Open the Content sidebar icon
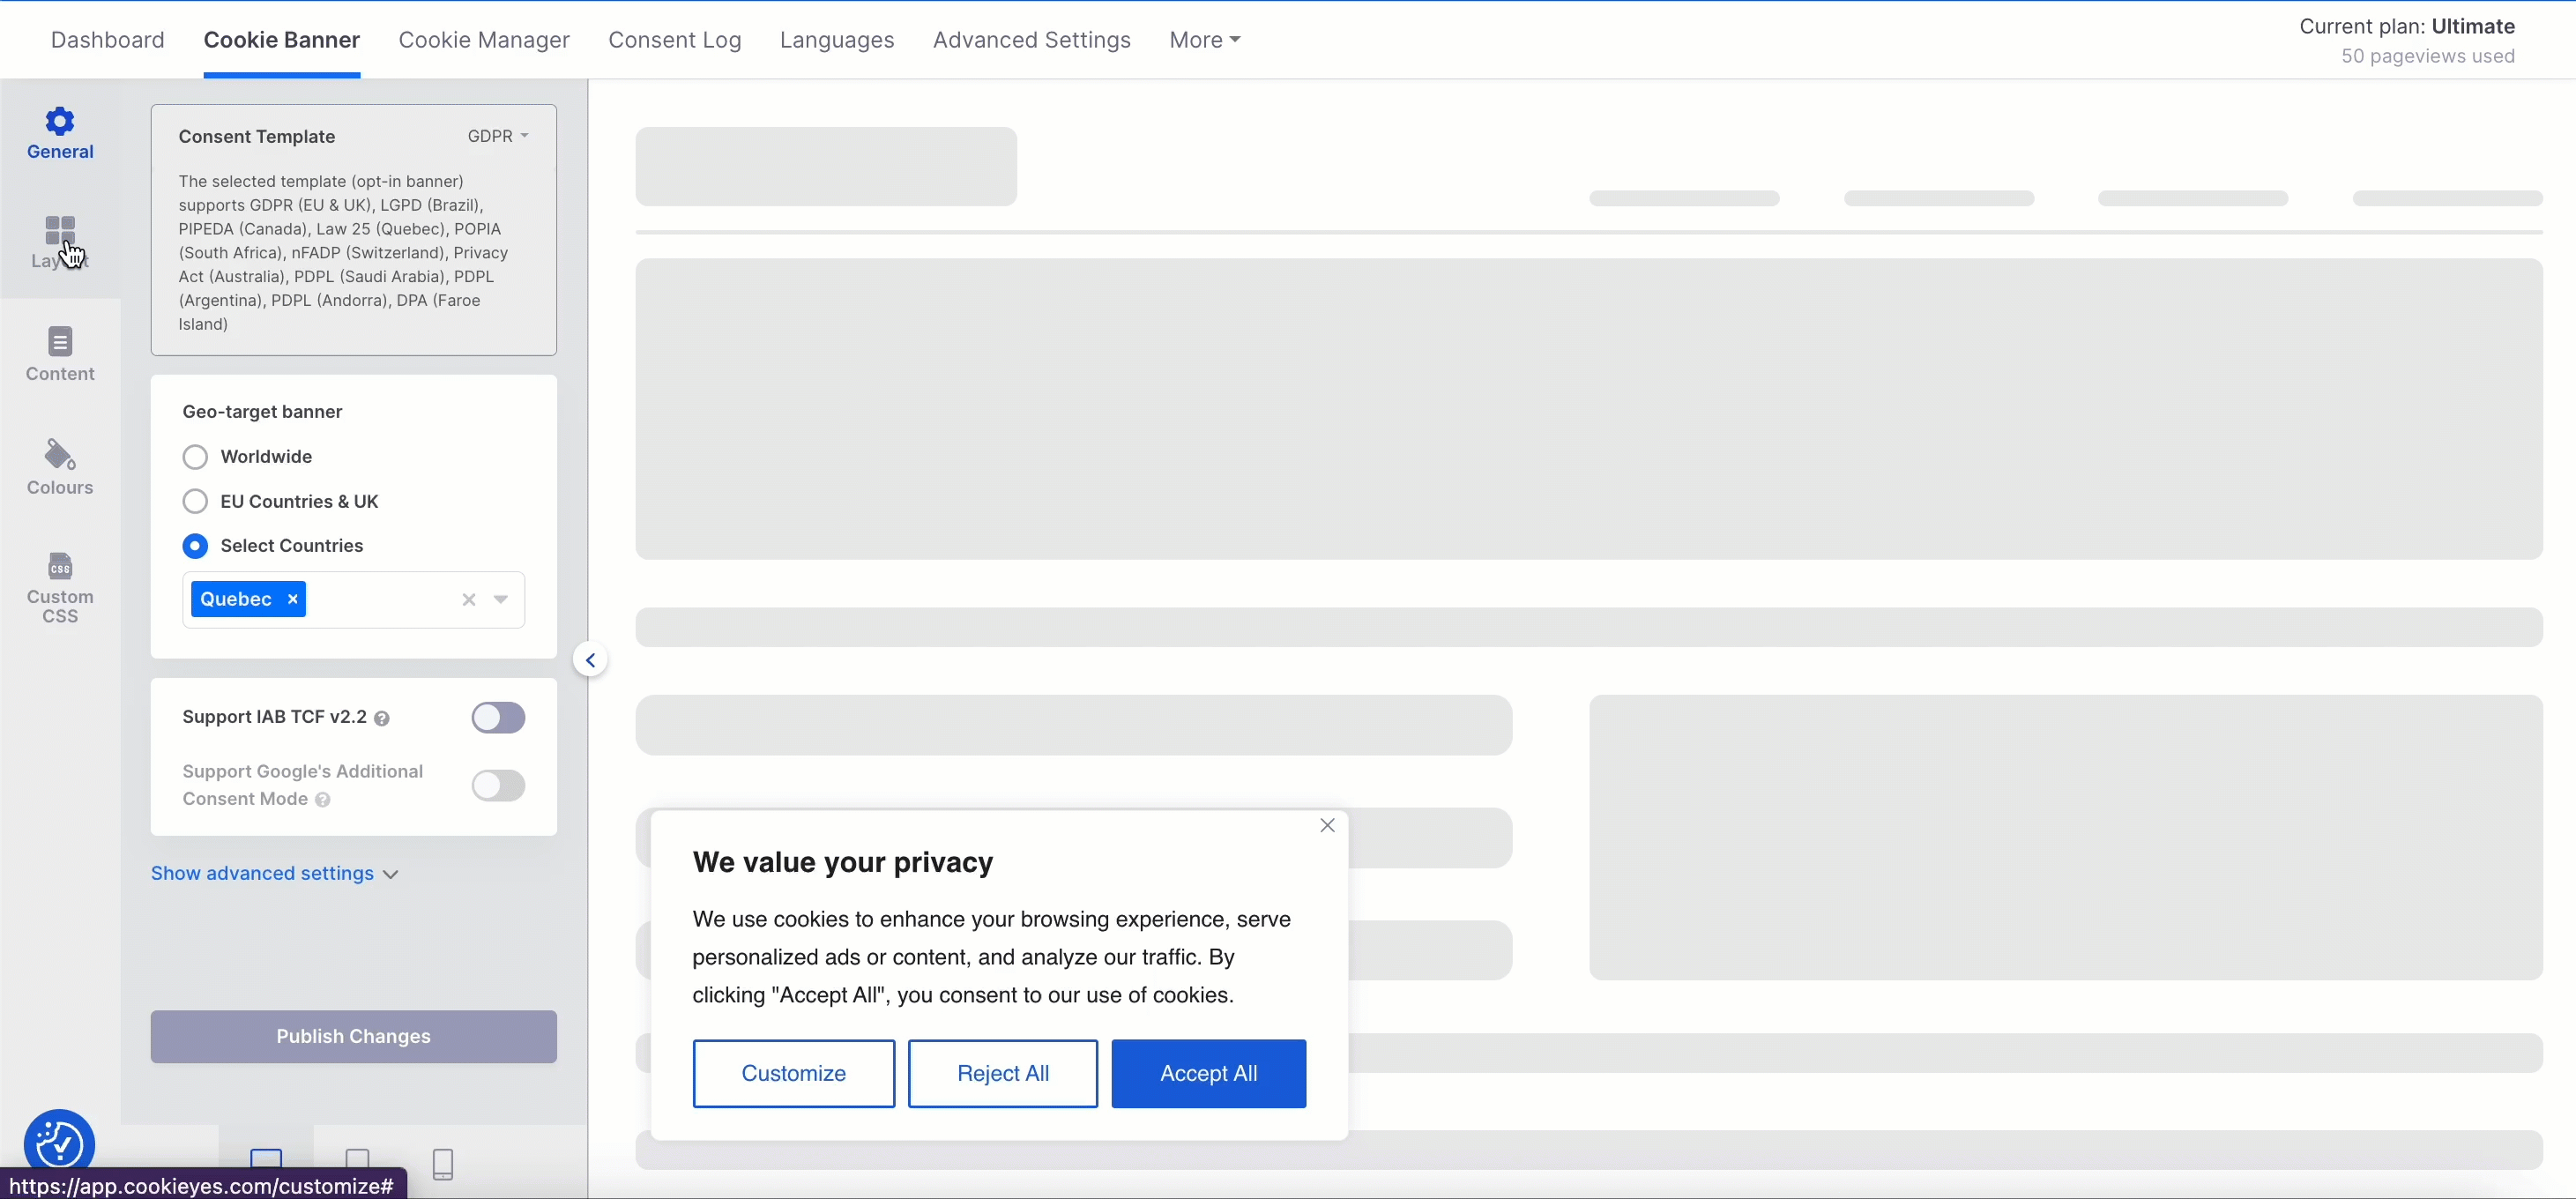Image resolution: width=2576 pixels, height=1199 pixels. coord(60,342)
